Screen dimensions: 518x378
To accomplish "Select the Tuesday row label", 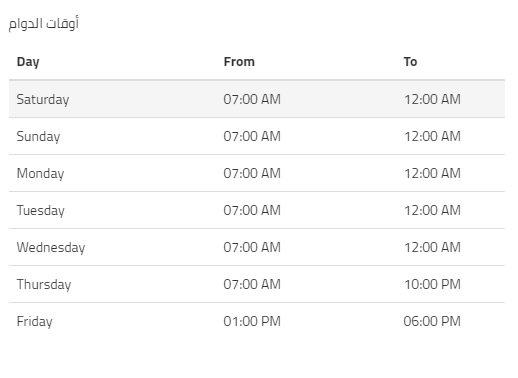I will point(41,211).
